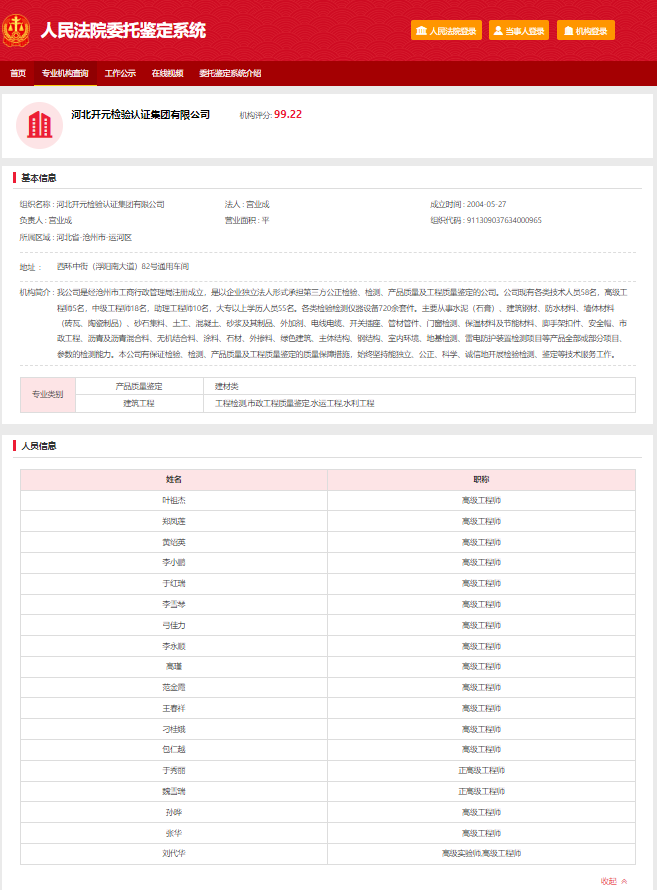Click the address ending 82号通用车间

[123, 266]
